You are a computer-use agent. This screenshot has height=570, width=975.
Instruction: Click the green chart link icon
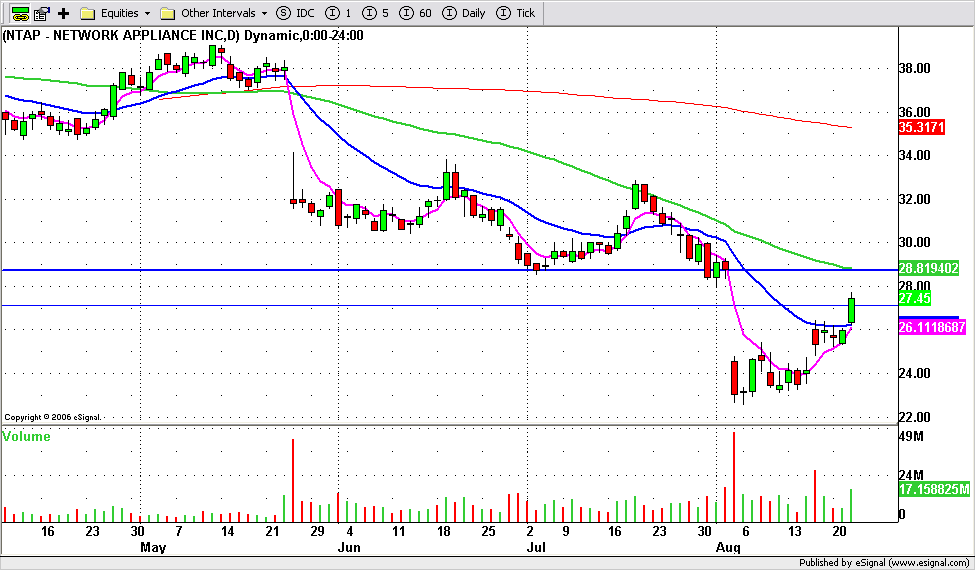tap(21, 12)
